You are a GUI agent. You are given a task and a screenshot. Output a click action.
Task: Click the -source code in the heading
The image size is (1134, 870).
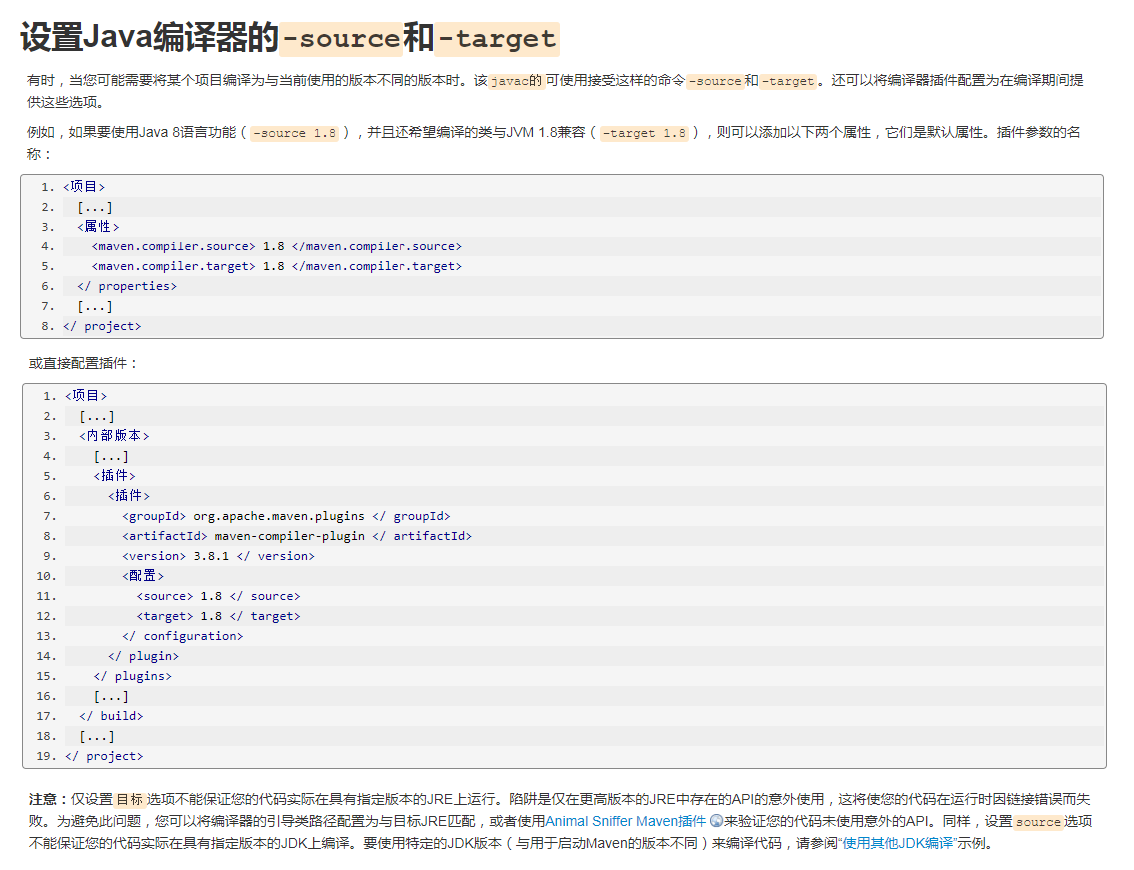click(341, 39)
